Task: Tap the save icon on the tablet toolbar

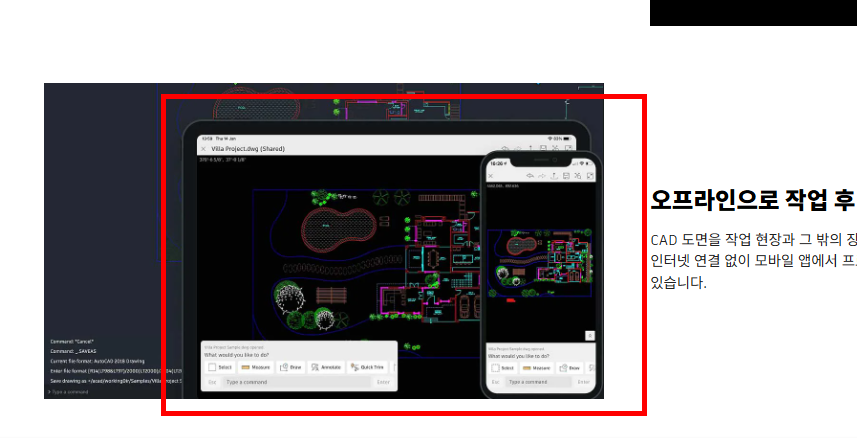Action: tap(543, 149)
